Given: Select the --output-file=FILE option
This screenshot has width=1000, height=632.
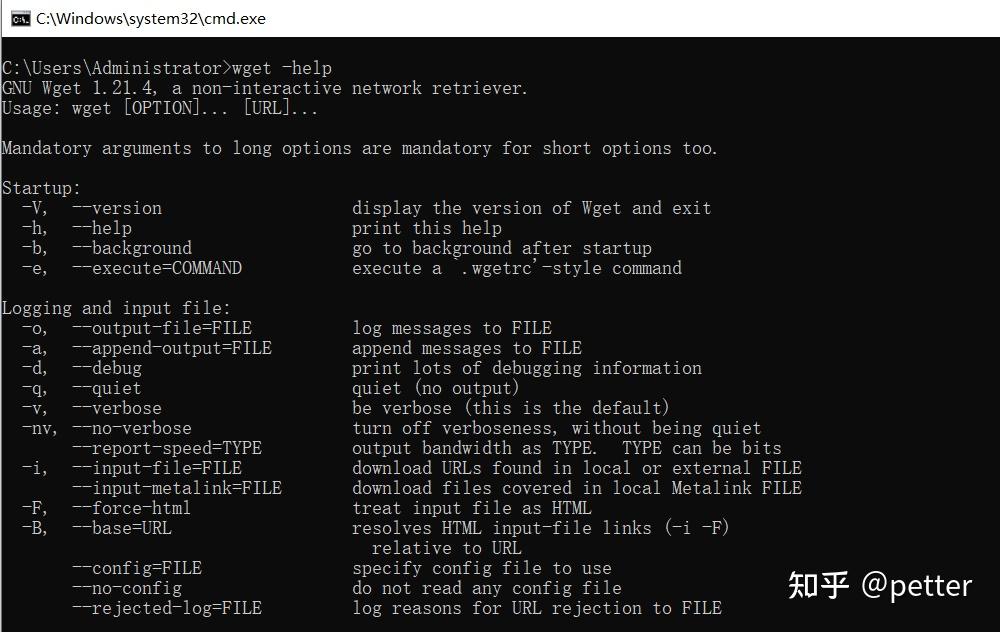Looking at the screenshot, I should pos(162,328).
